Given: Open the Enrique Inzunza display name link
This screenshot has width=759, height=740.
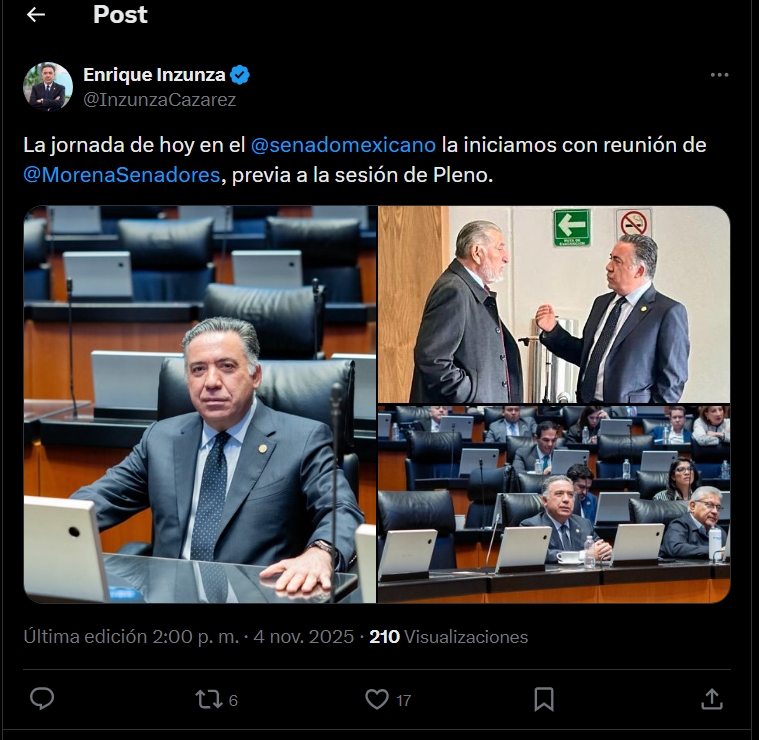Looking at the screenshot, I should [154, 75].
